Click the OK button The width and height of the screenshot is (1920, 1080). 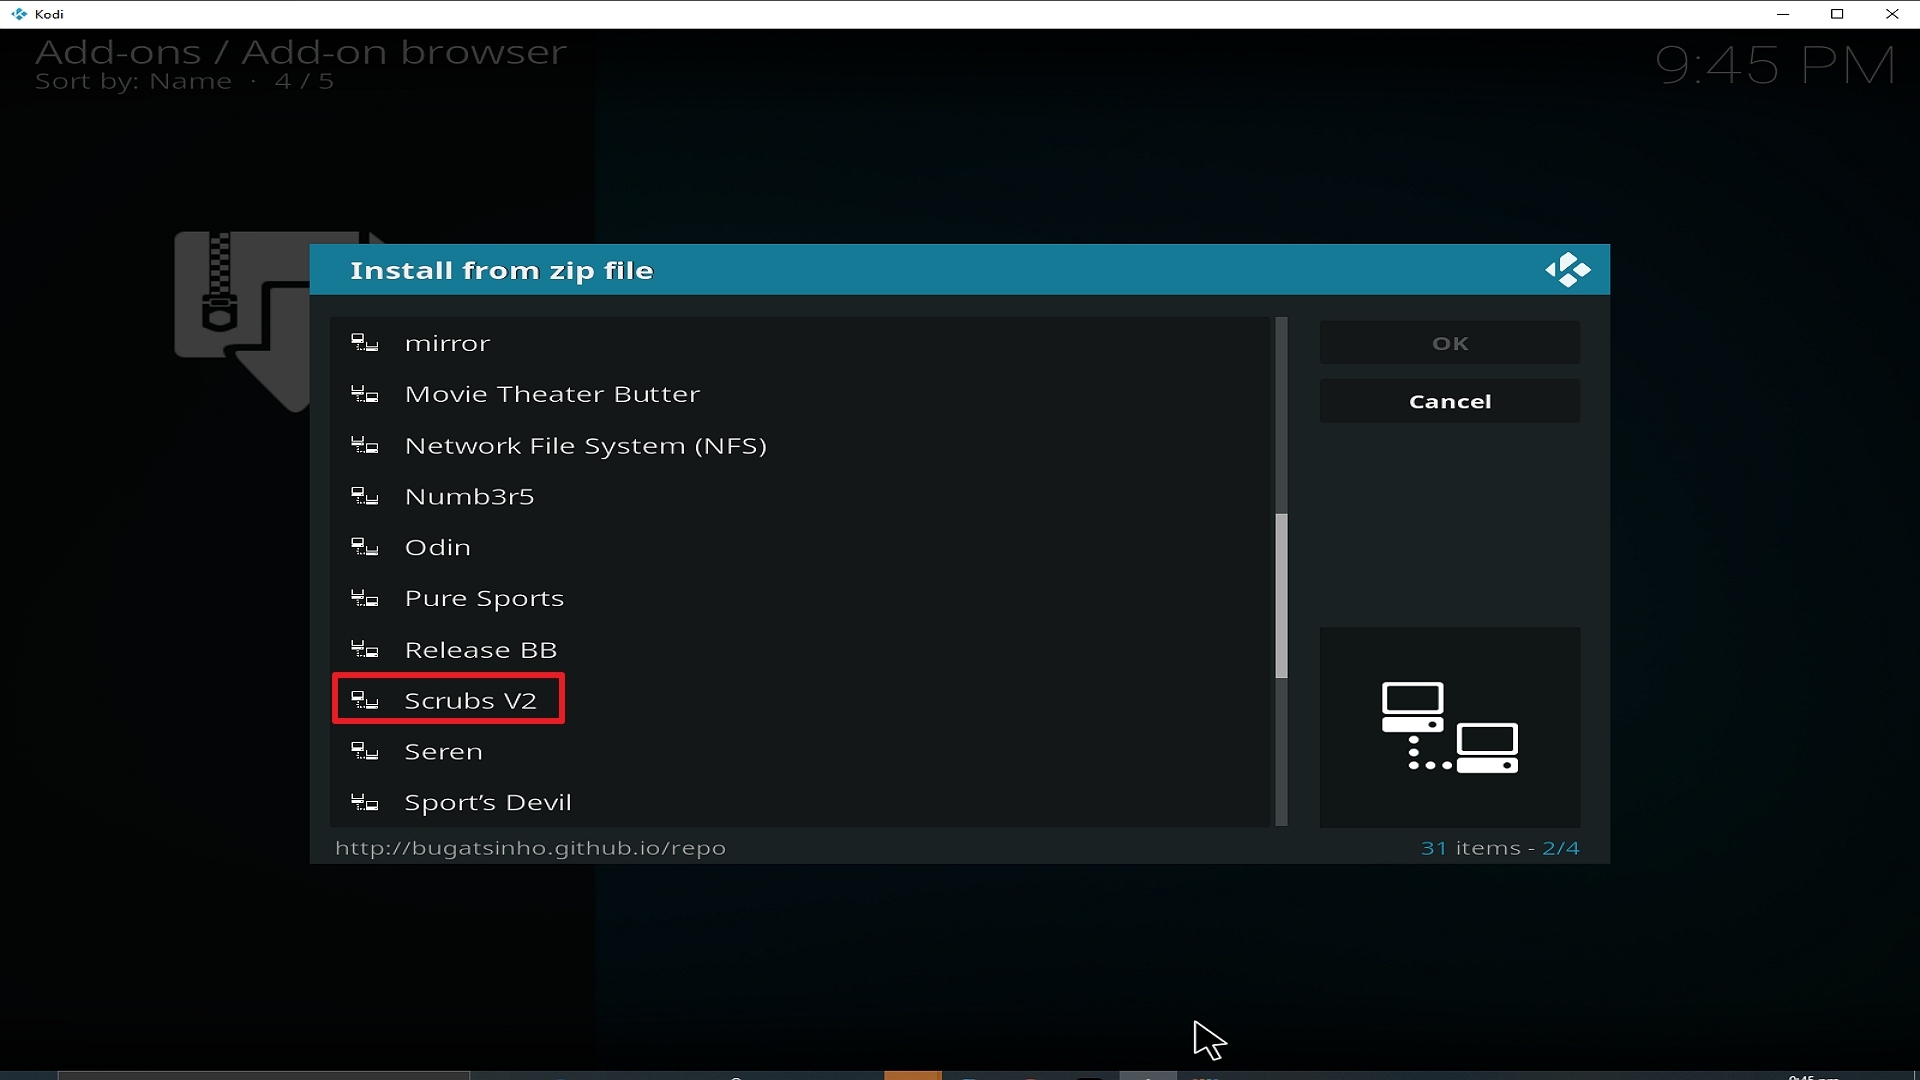pos(1450,343)
